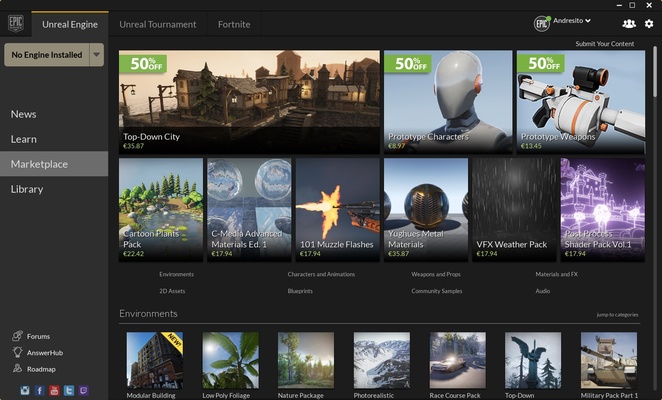
Task: Open the Top-Down City featured item
Action: [x=249, y=102]
